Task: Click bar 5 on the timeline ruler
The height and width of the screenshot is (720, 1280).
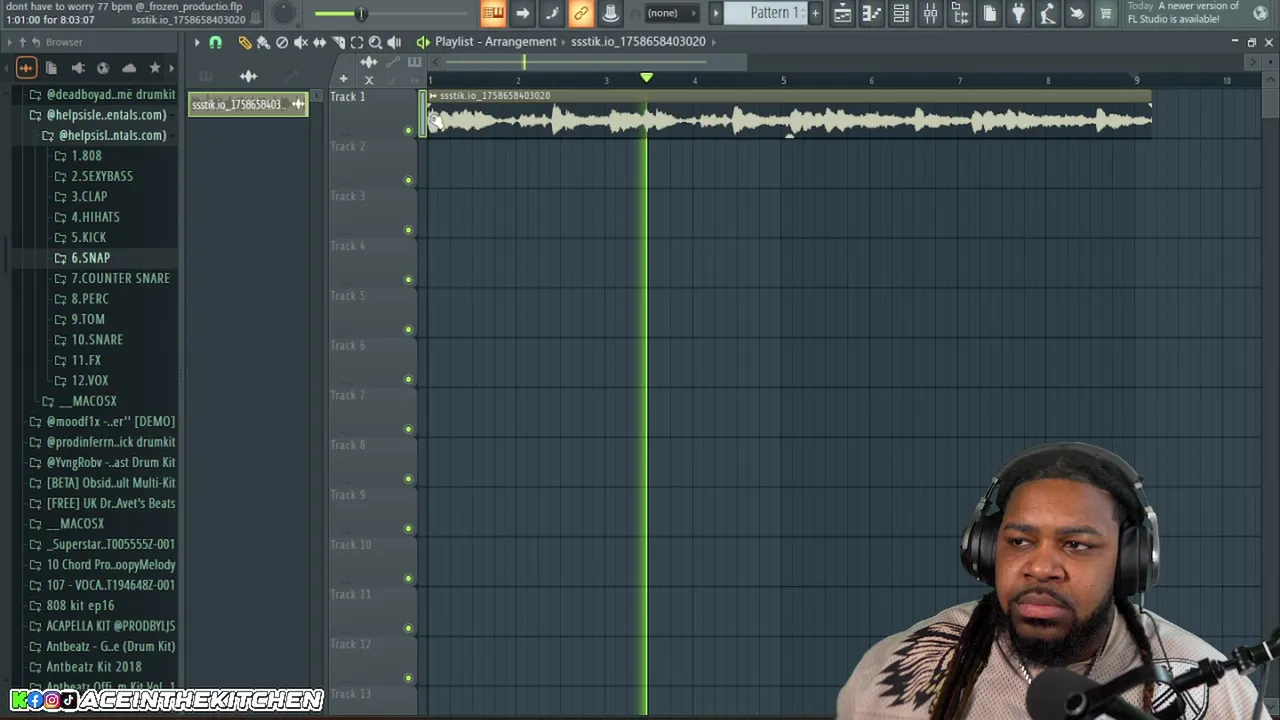Action: [x=783, y=80]
